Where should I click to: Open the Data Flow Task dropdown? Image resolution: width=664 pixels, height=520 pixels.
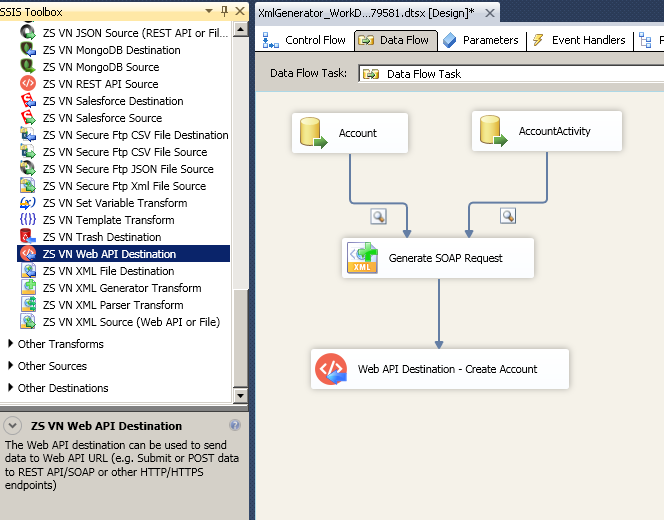click(510, 74)
